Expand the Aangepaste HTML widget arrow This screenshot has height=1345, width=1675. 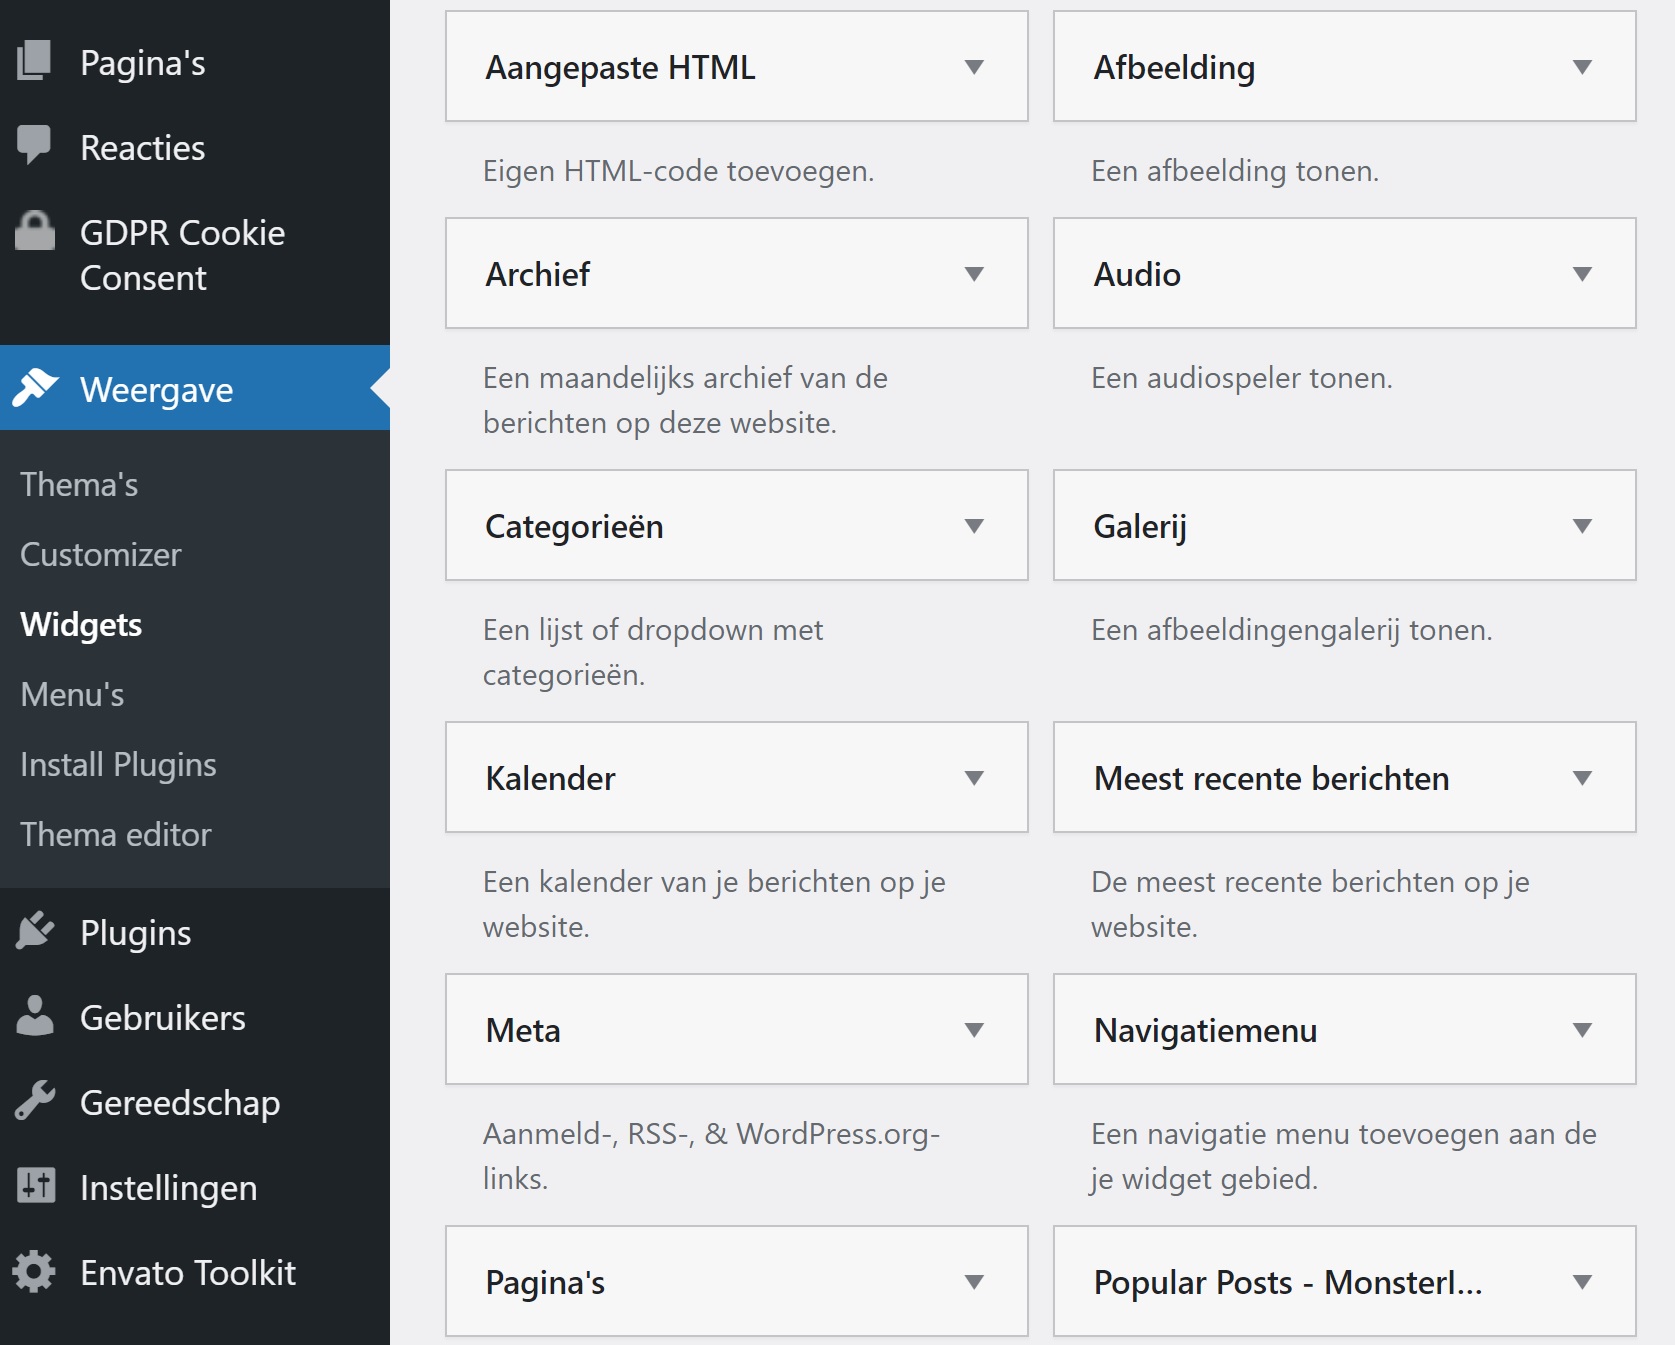[974, 67]
